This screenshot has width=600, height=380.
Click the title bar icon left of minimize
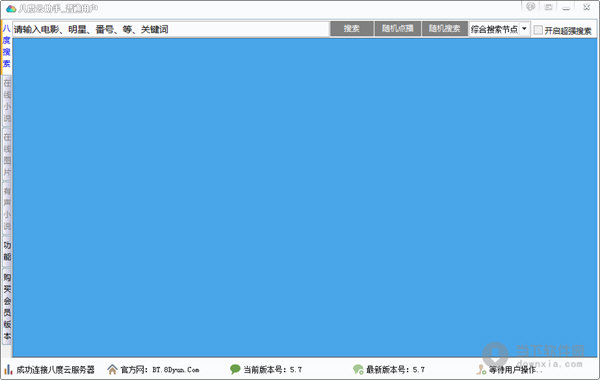point(548,7)
